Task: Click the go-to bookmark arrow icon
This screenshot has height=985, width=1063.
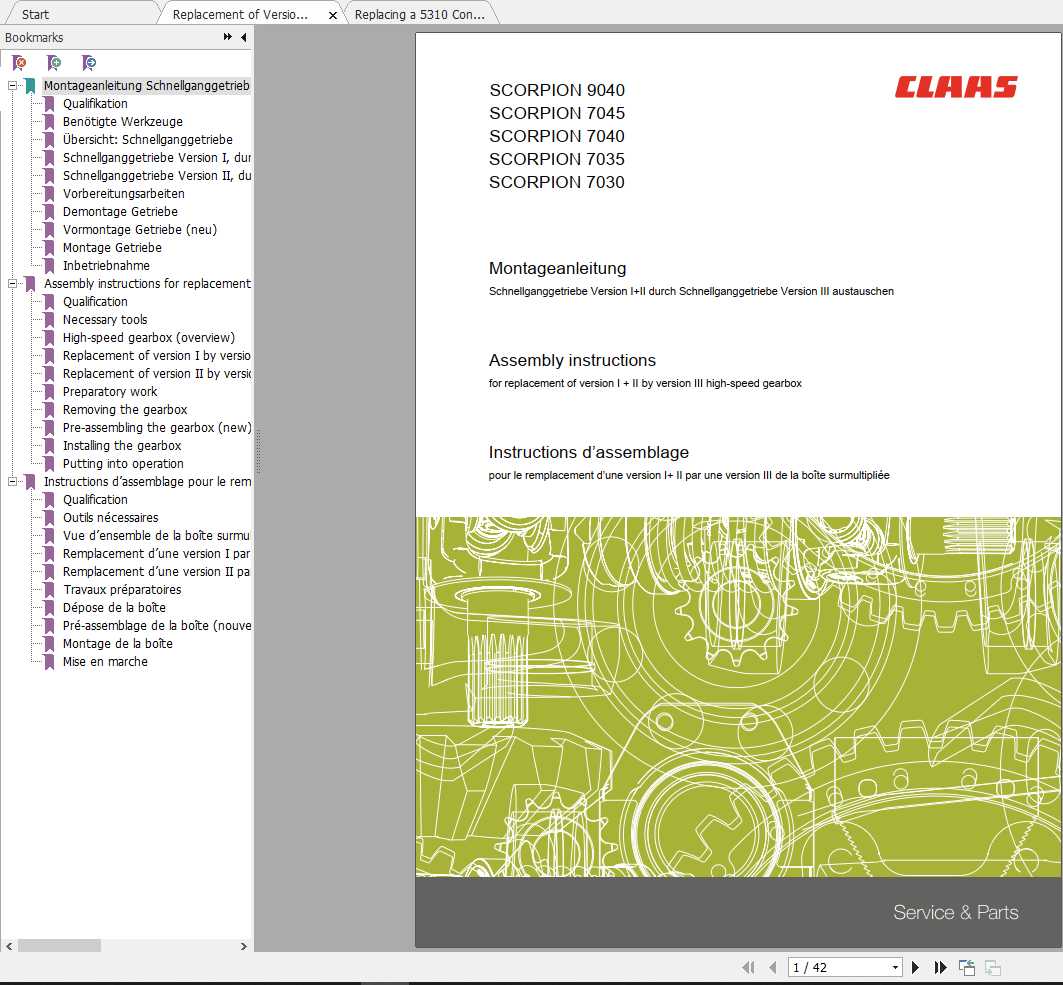Action: 89,63
